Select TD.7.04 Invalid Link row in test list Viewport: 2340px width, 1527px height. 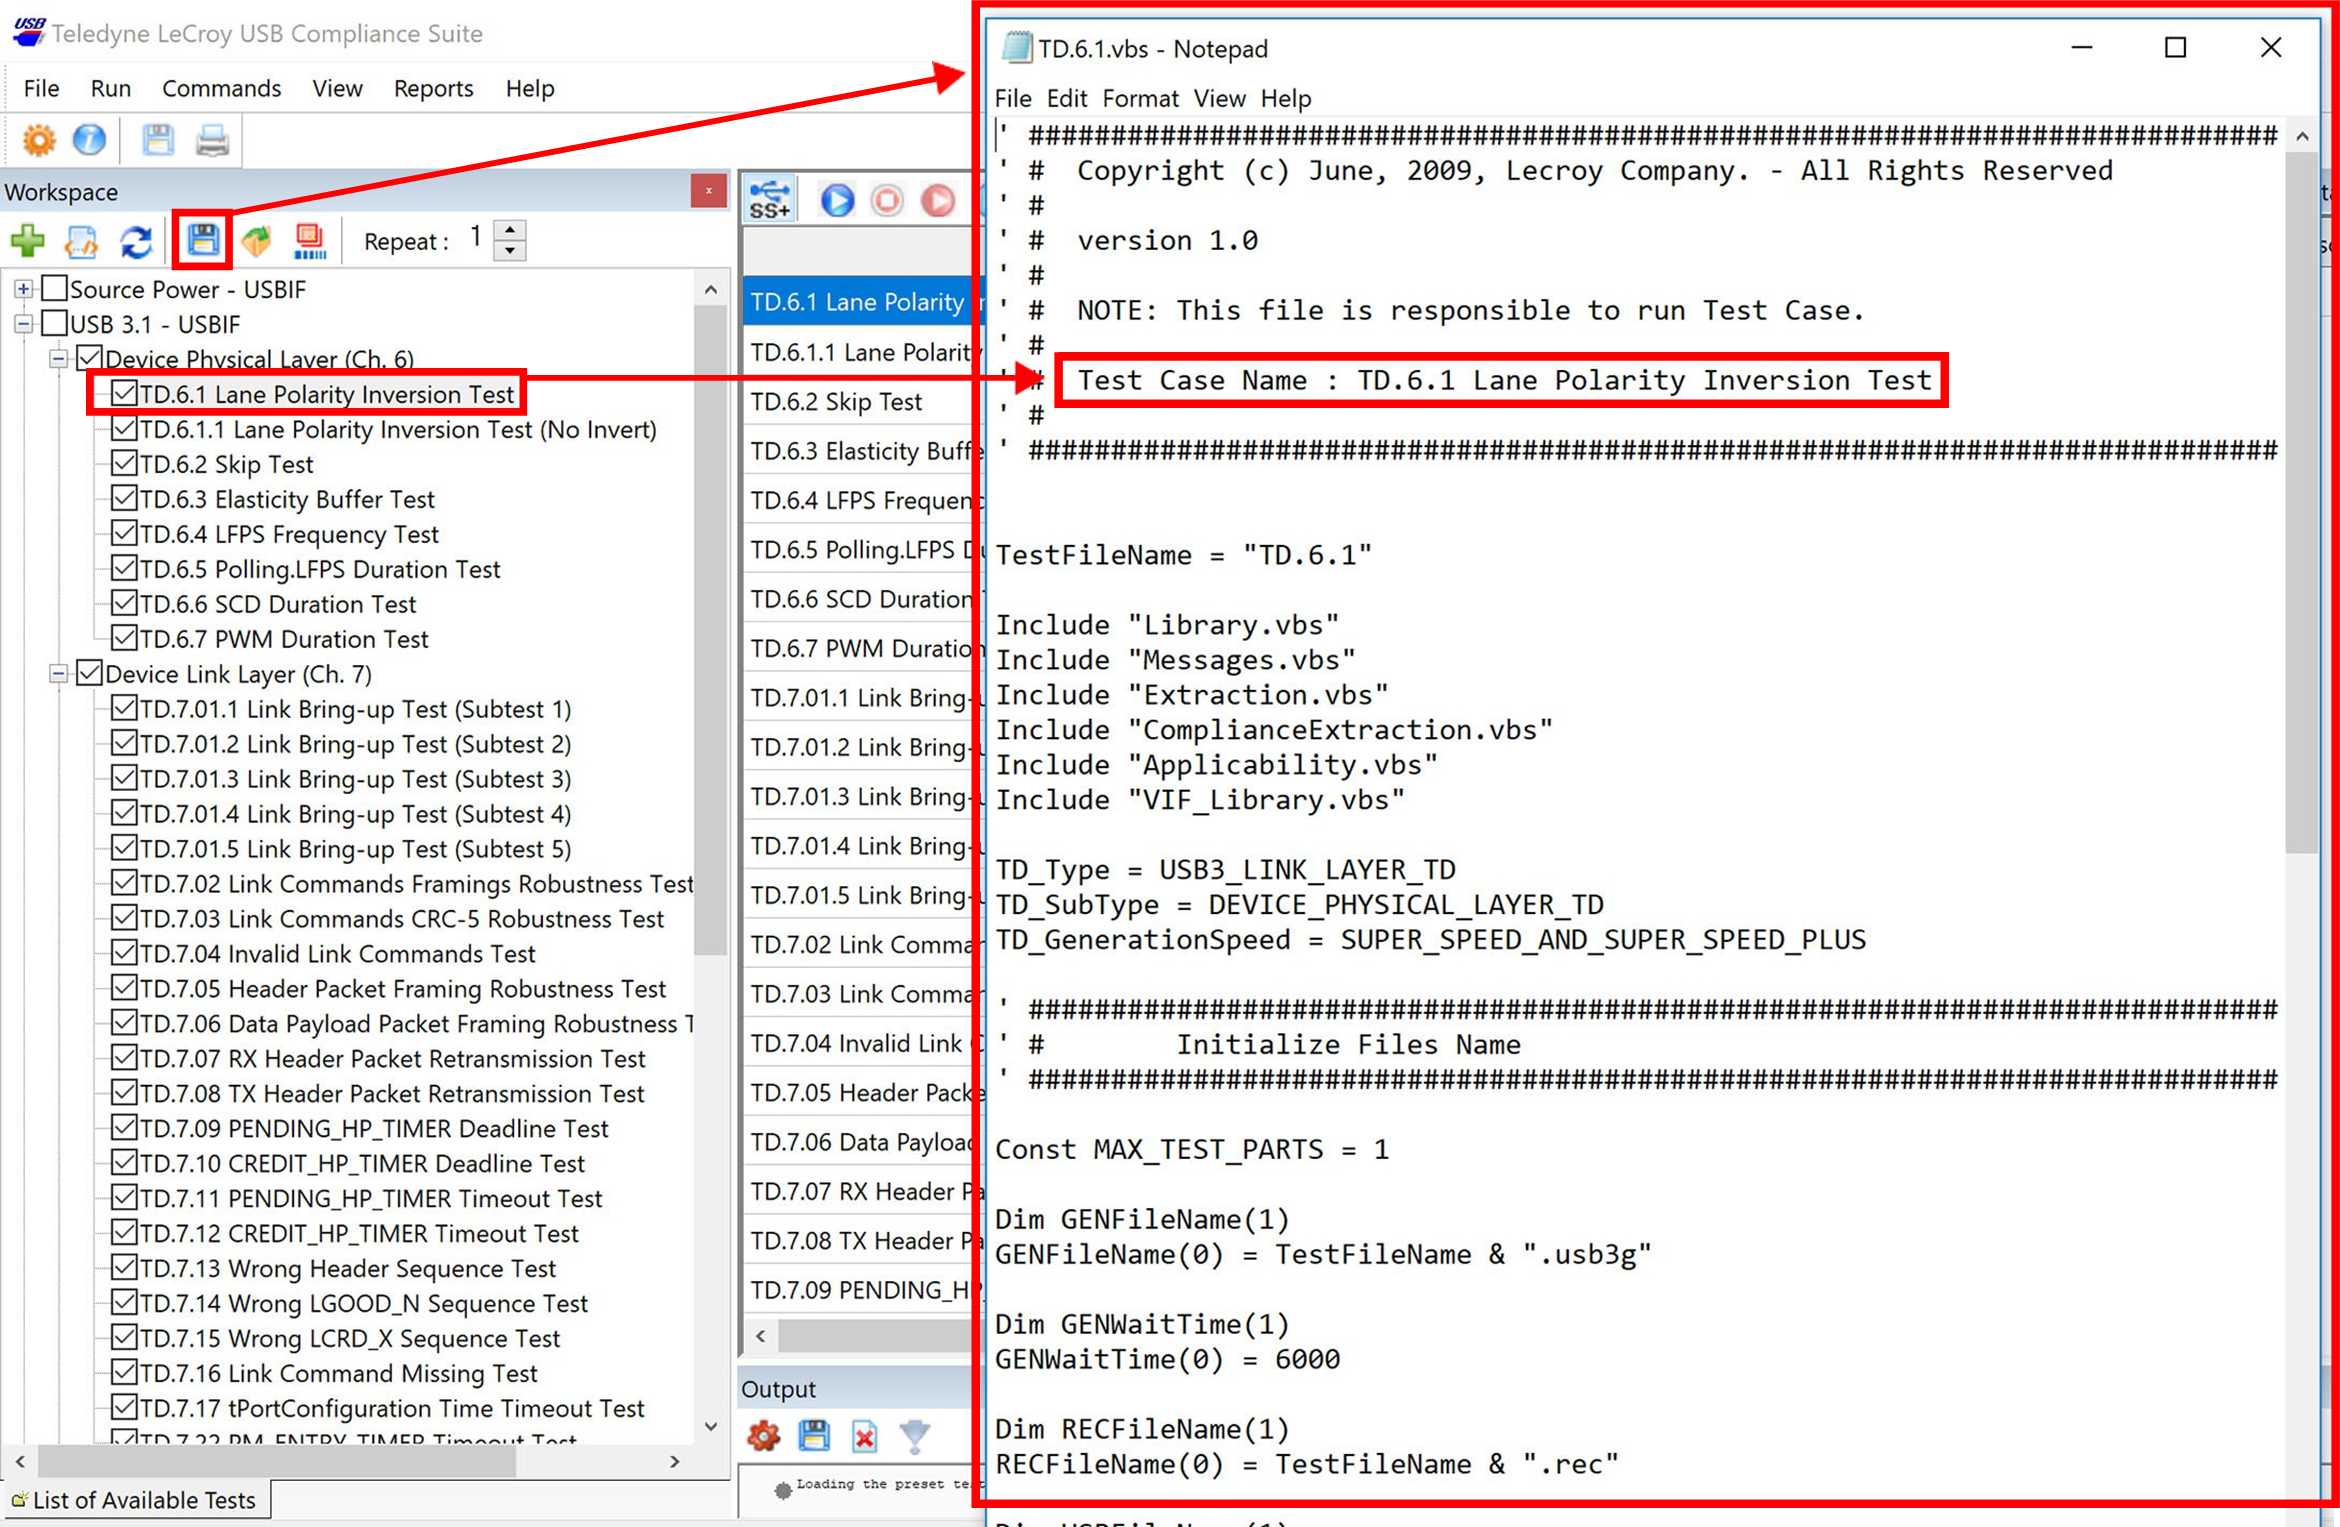click(x=860, y=1043)
